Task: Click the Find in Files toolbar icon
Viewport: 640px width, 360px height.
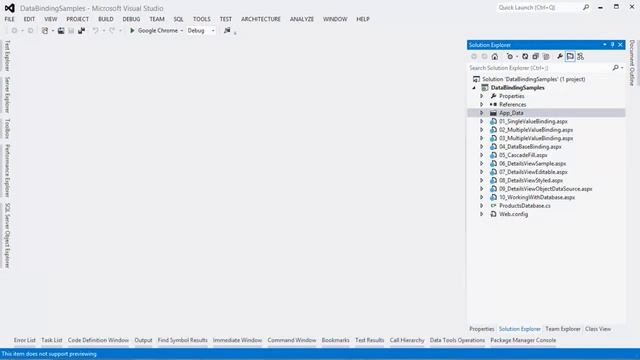Action: [x=227, y=31]
